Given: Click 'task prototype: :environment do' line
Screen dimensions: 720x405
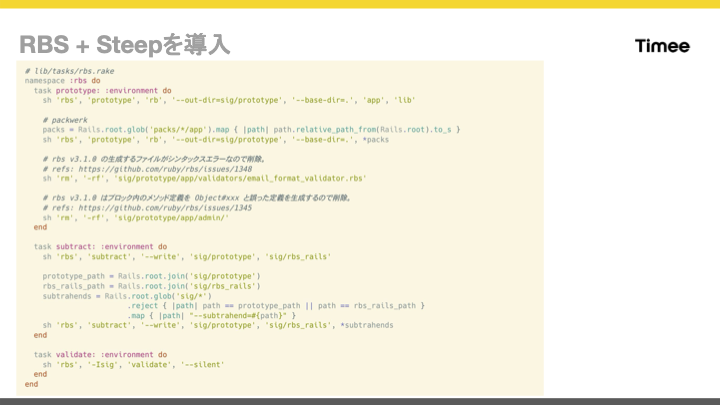Looking at the screenshot, I should (x=102, y=91).
